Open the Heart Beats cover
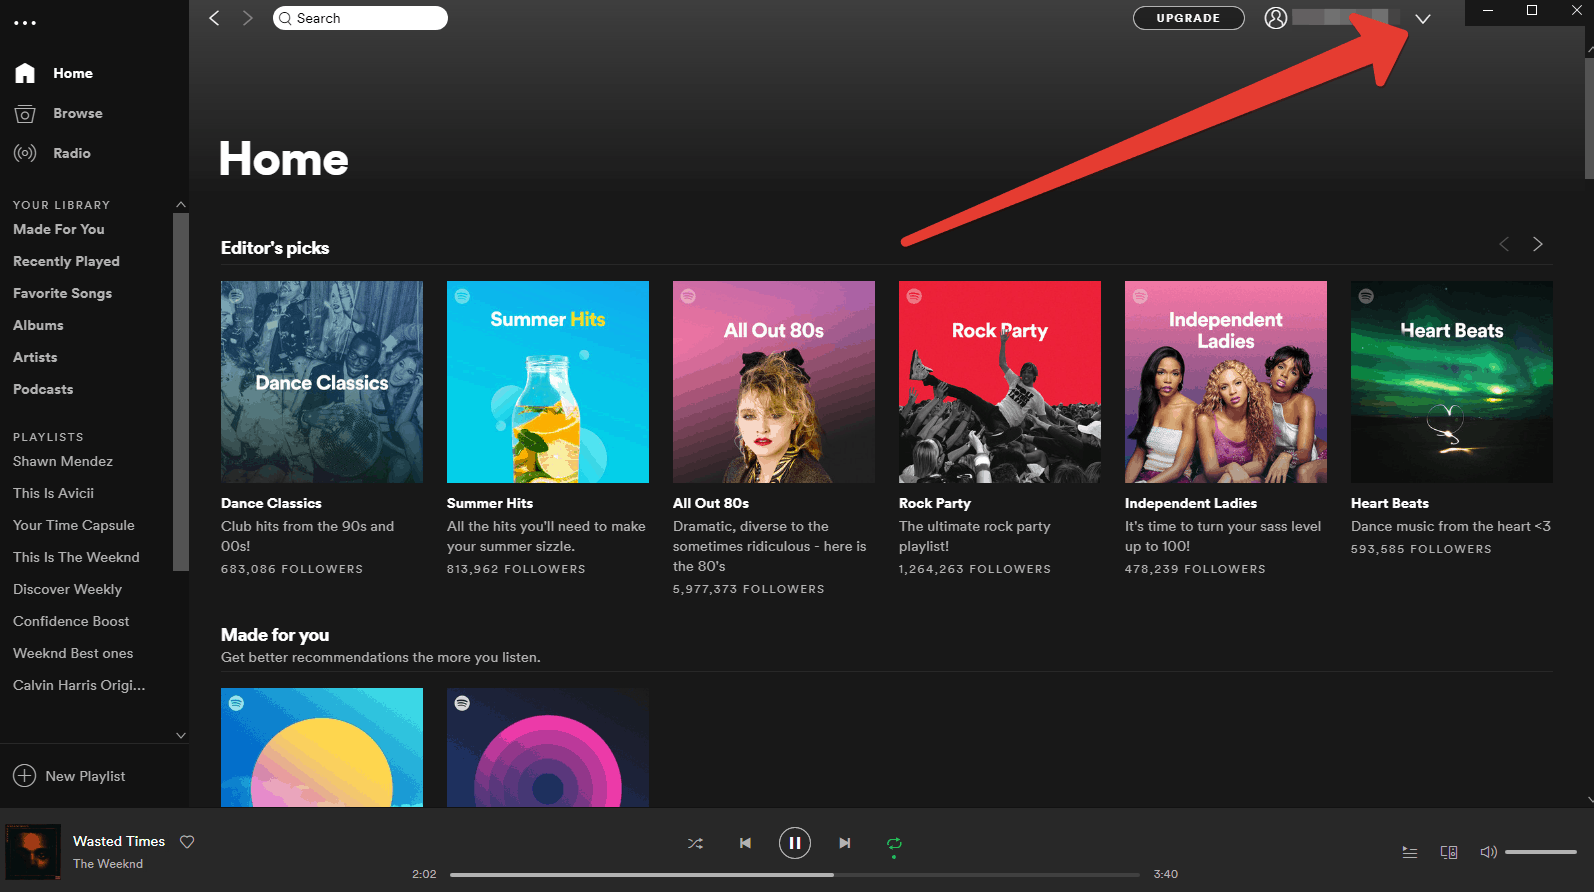The image size is (1594, 892). pos(1452,382)
